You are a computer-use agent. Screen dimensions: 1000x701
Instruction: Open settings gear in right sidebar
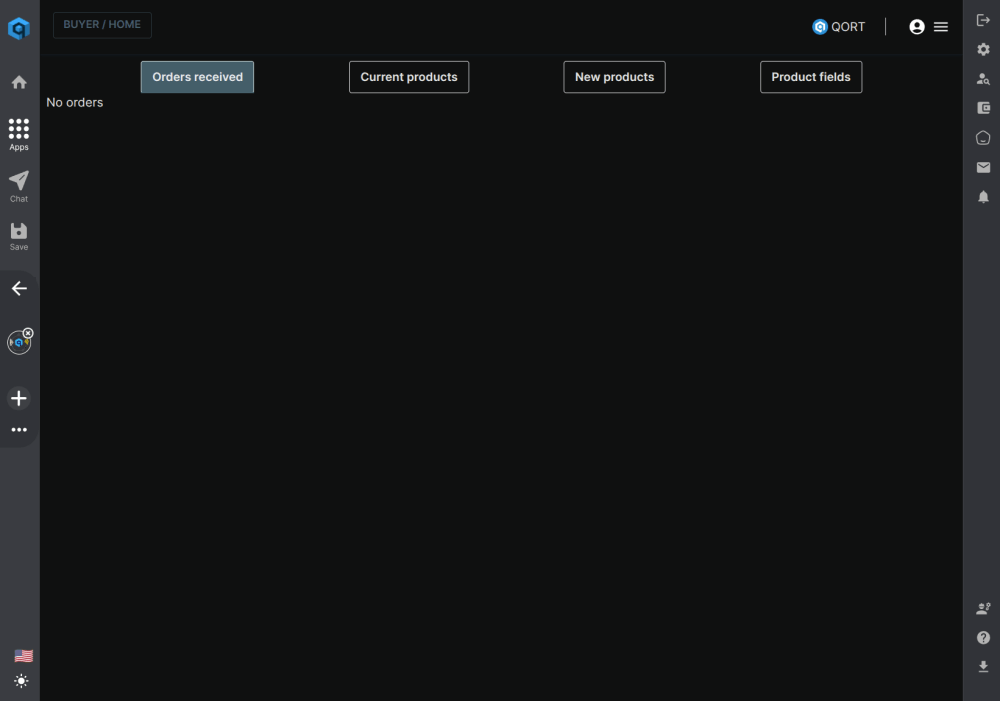click(x=983, y=49)
